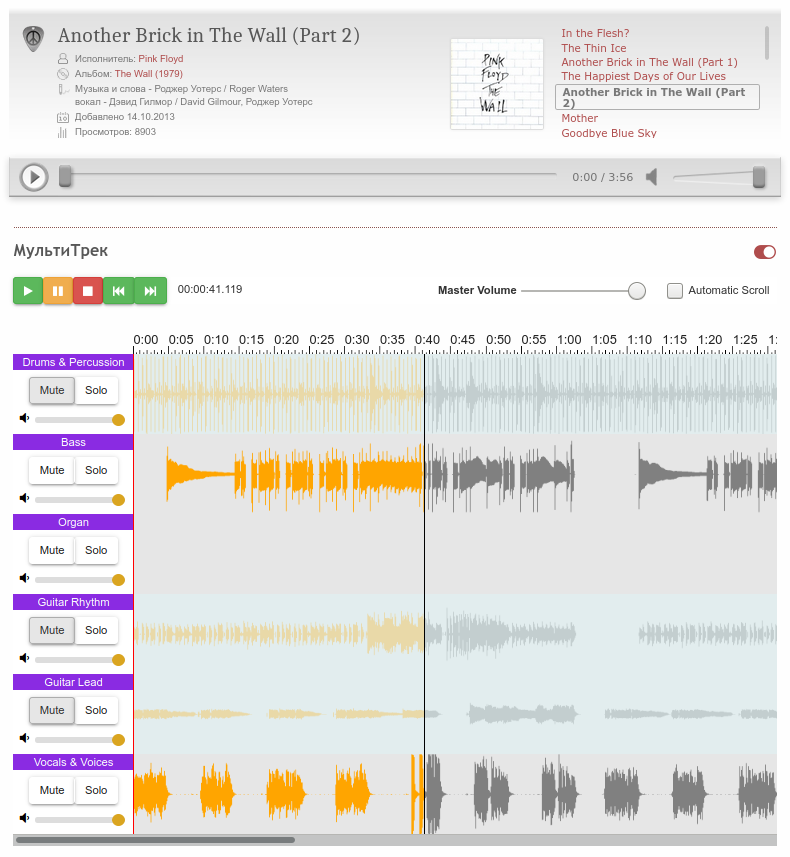The height and width of the screenshot is (857, 790).
Task: Mute the Bass track
Action: tap(52, 470)
